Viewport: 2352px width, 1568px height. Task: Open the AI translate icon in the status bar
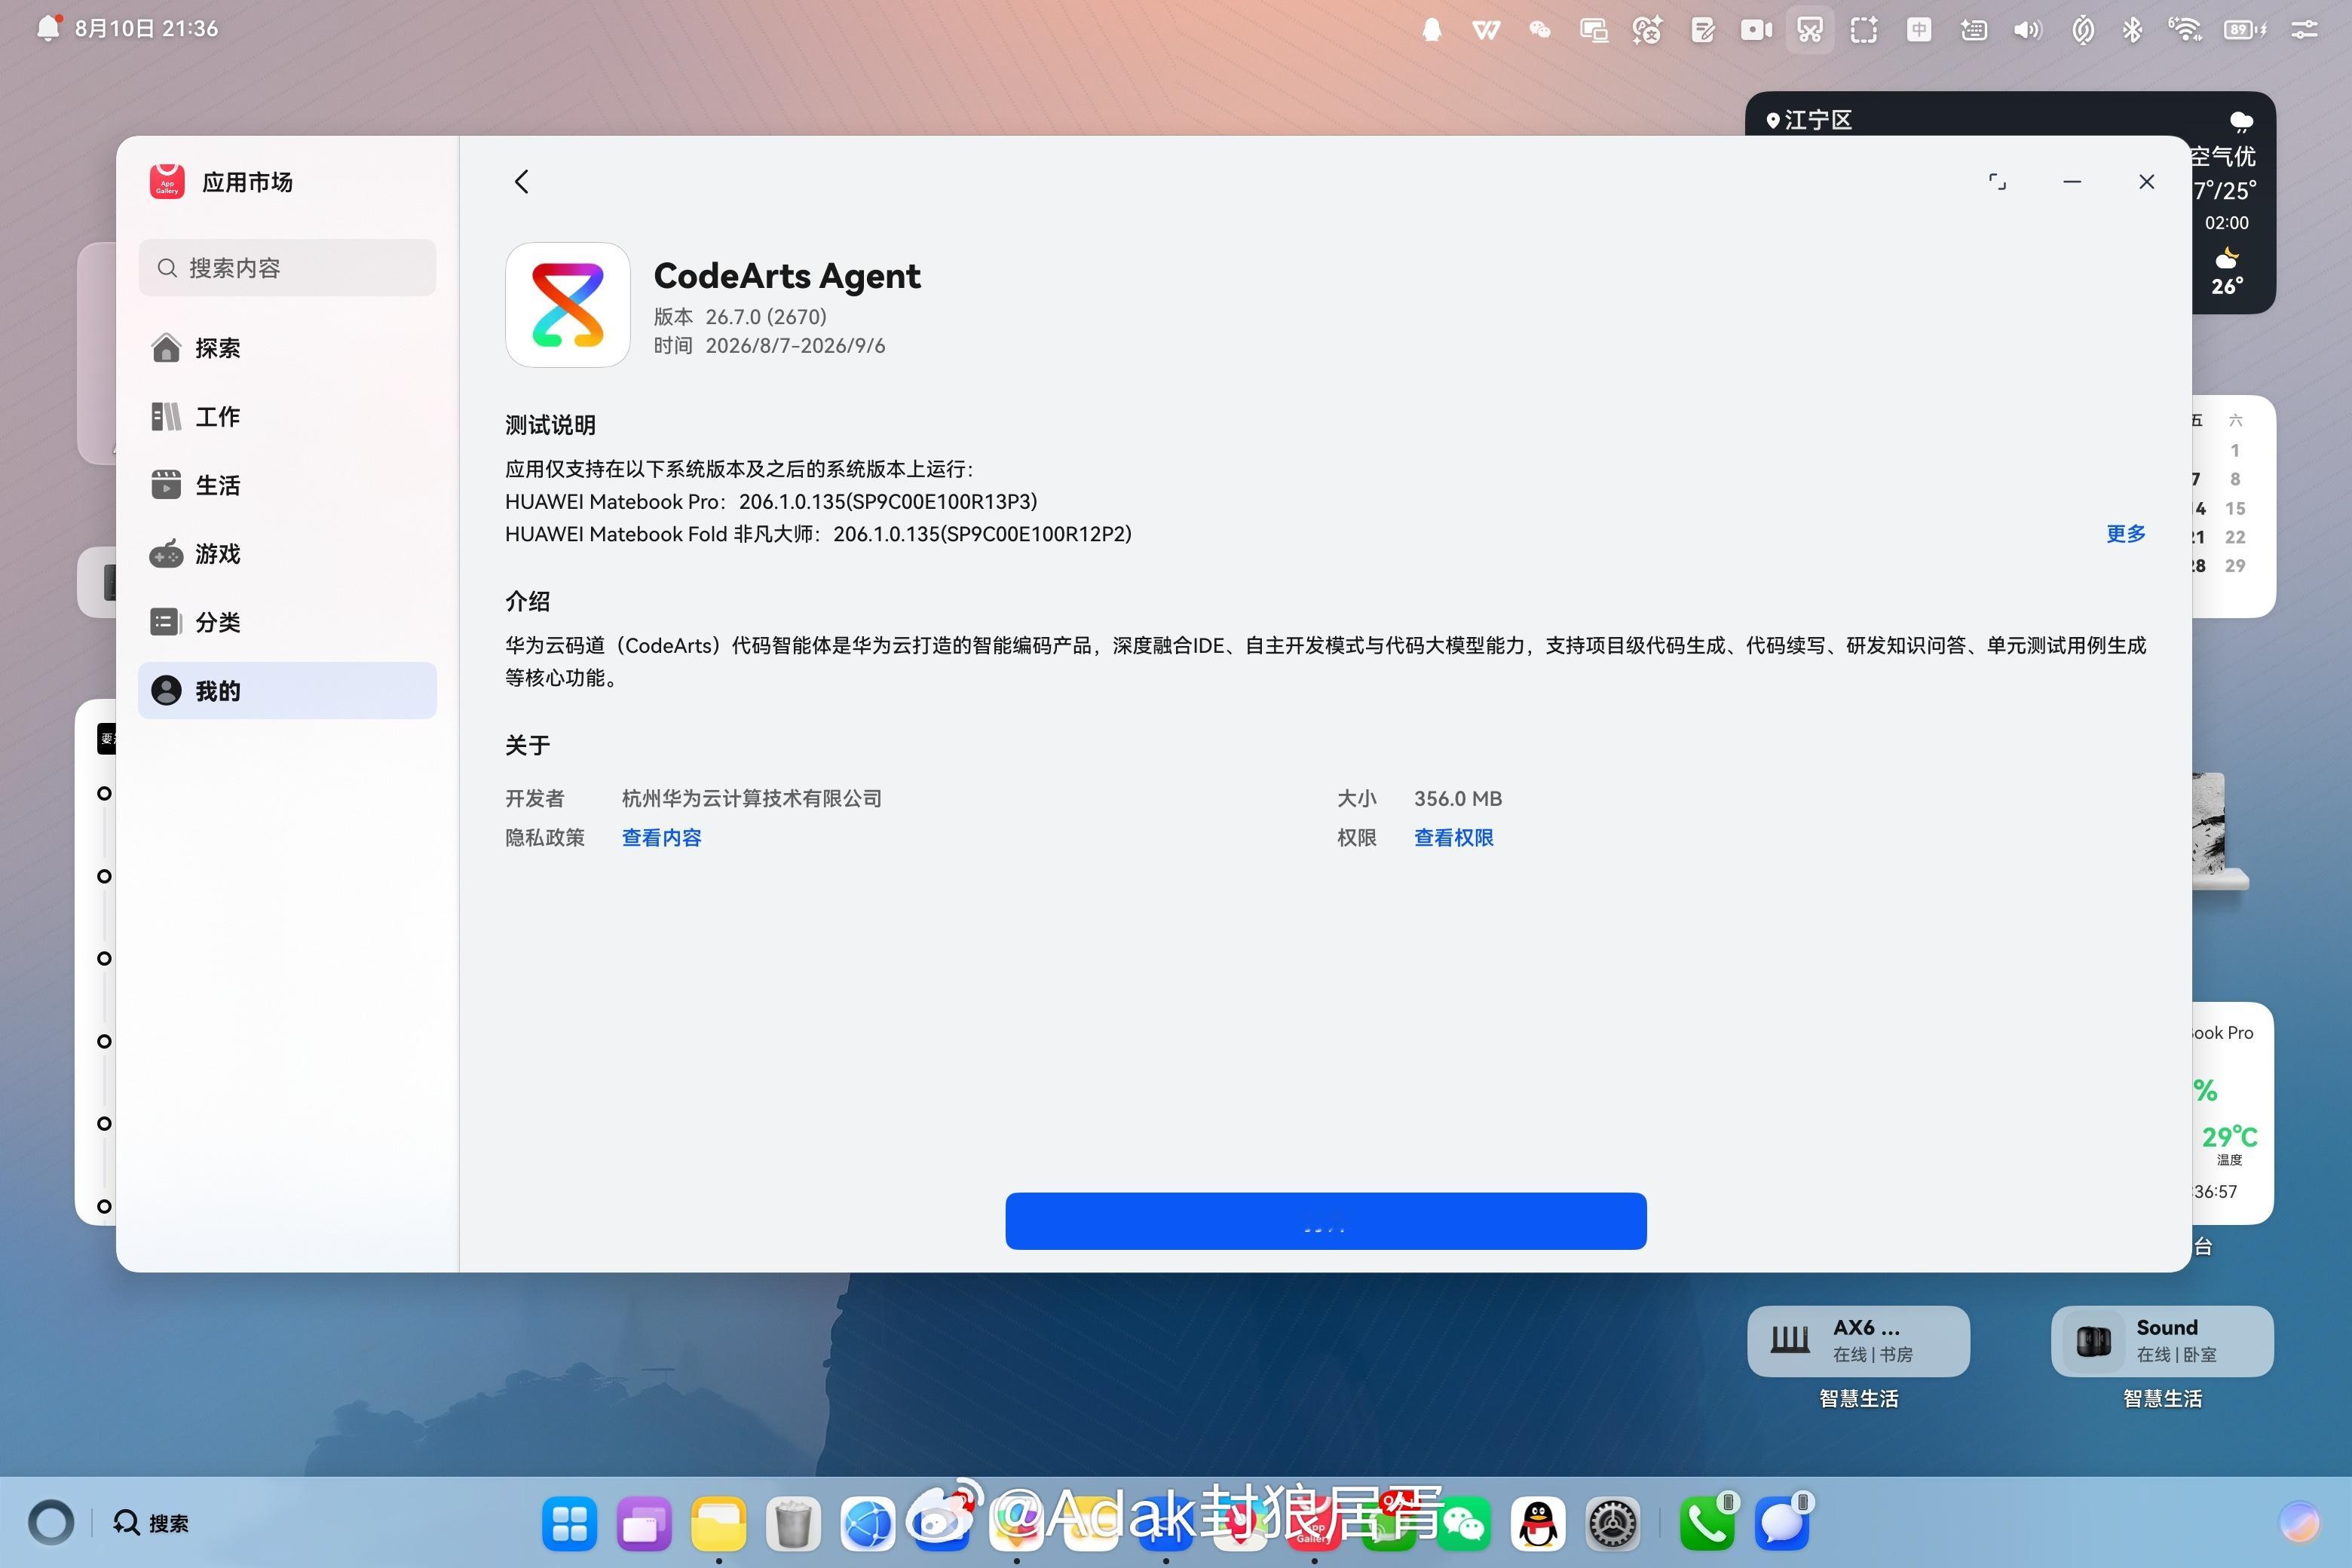tap(1647, 30)
